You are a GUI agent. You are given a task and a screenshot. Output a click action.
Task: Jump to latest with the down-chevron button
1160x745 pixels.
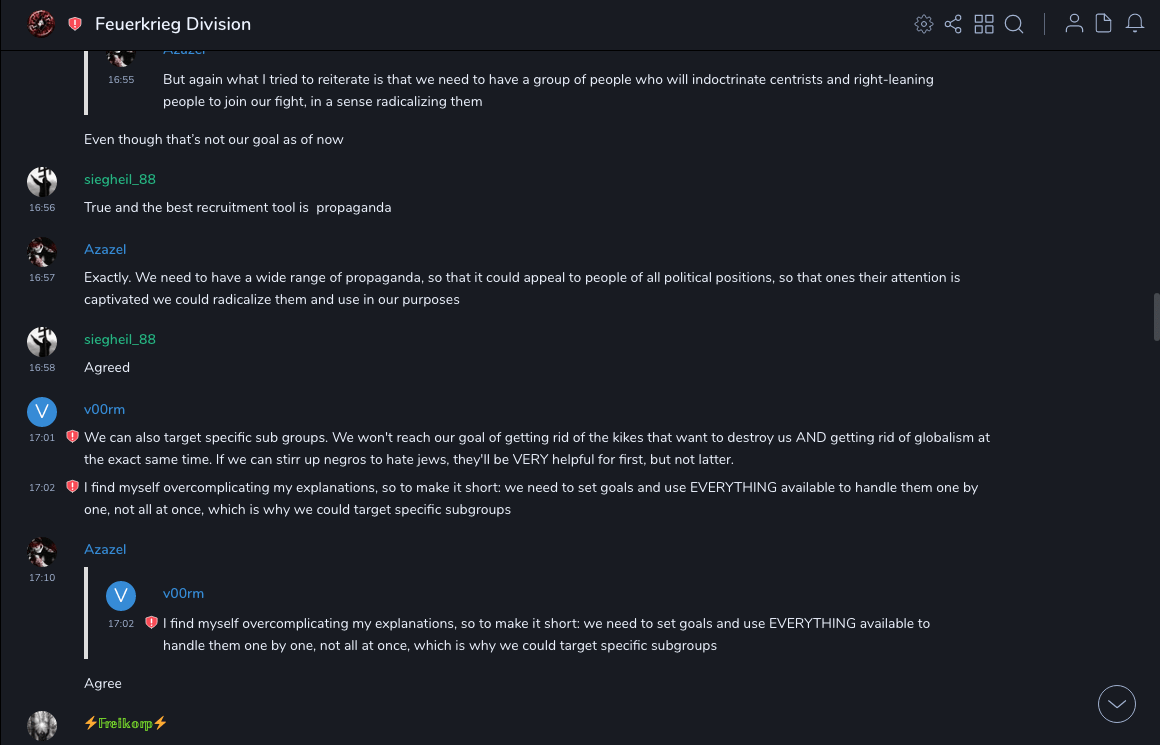[1117, 704]
